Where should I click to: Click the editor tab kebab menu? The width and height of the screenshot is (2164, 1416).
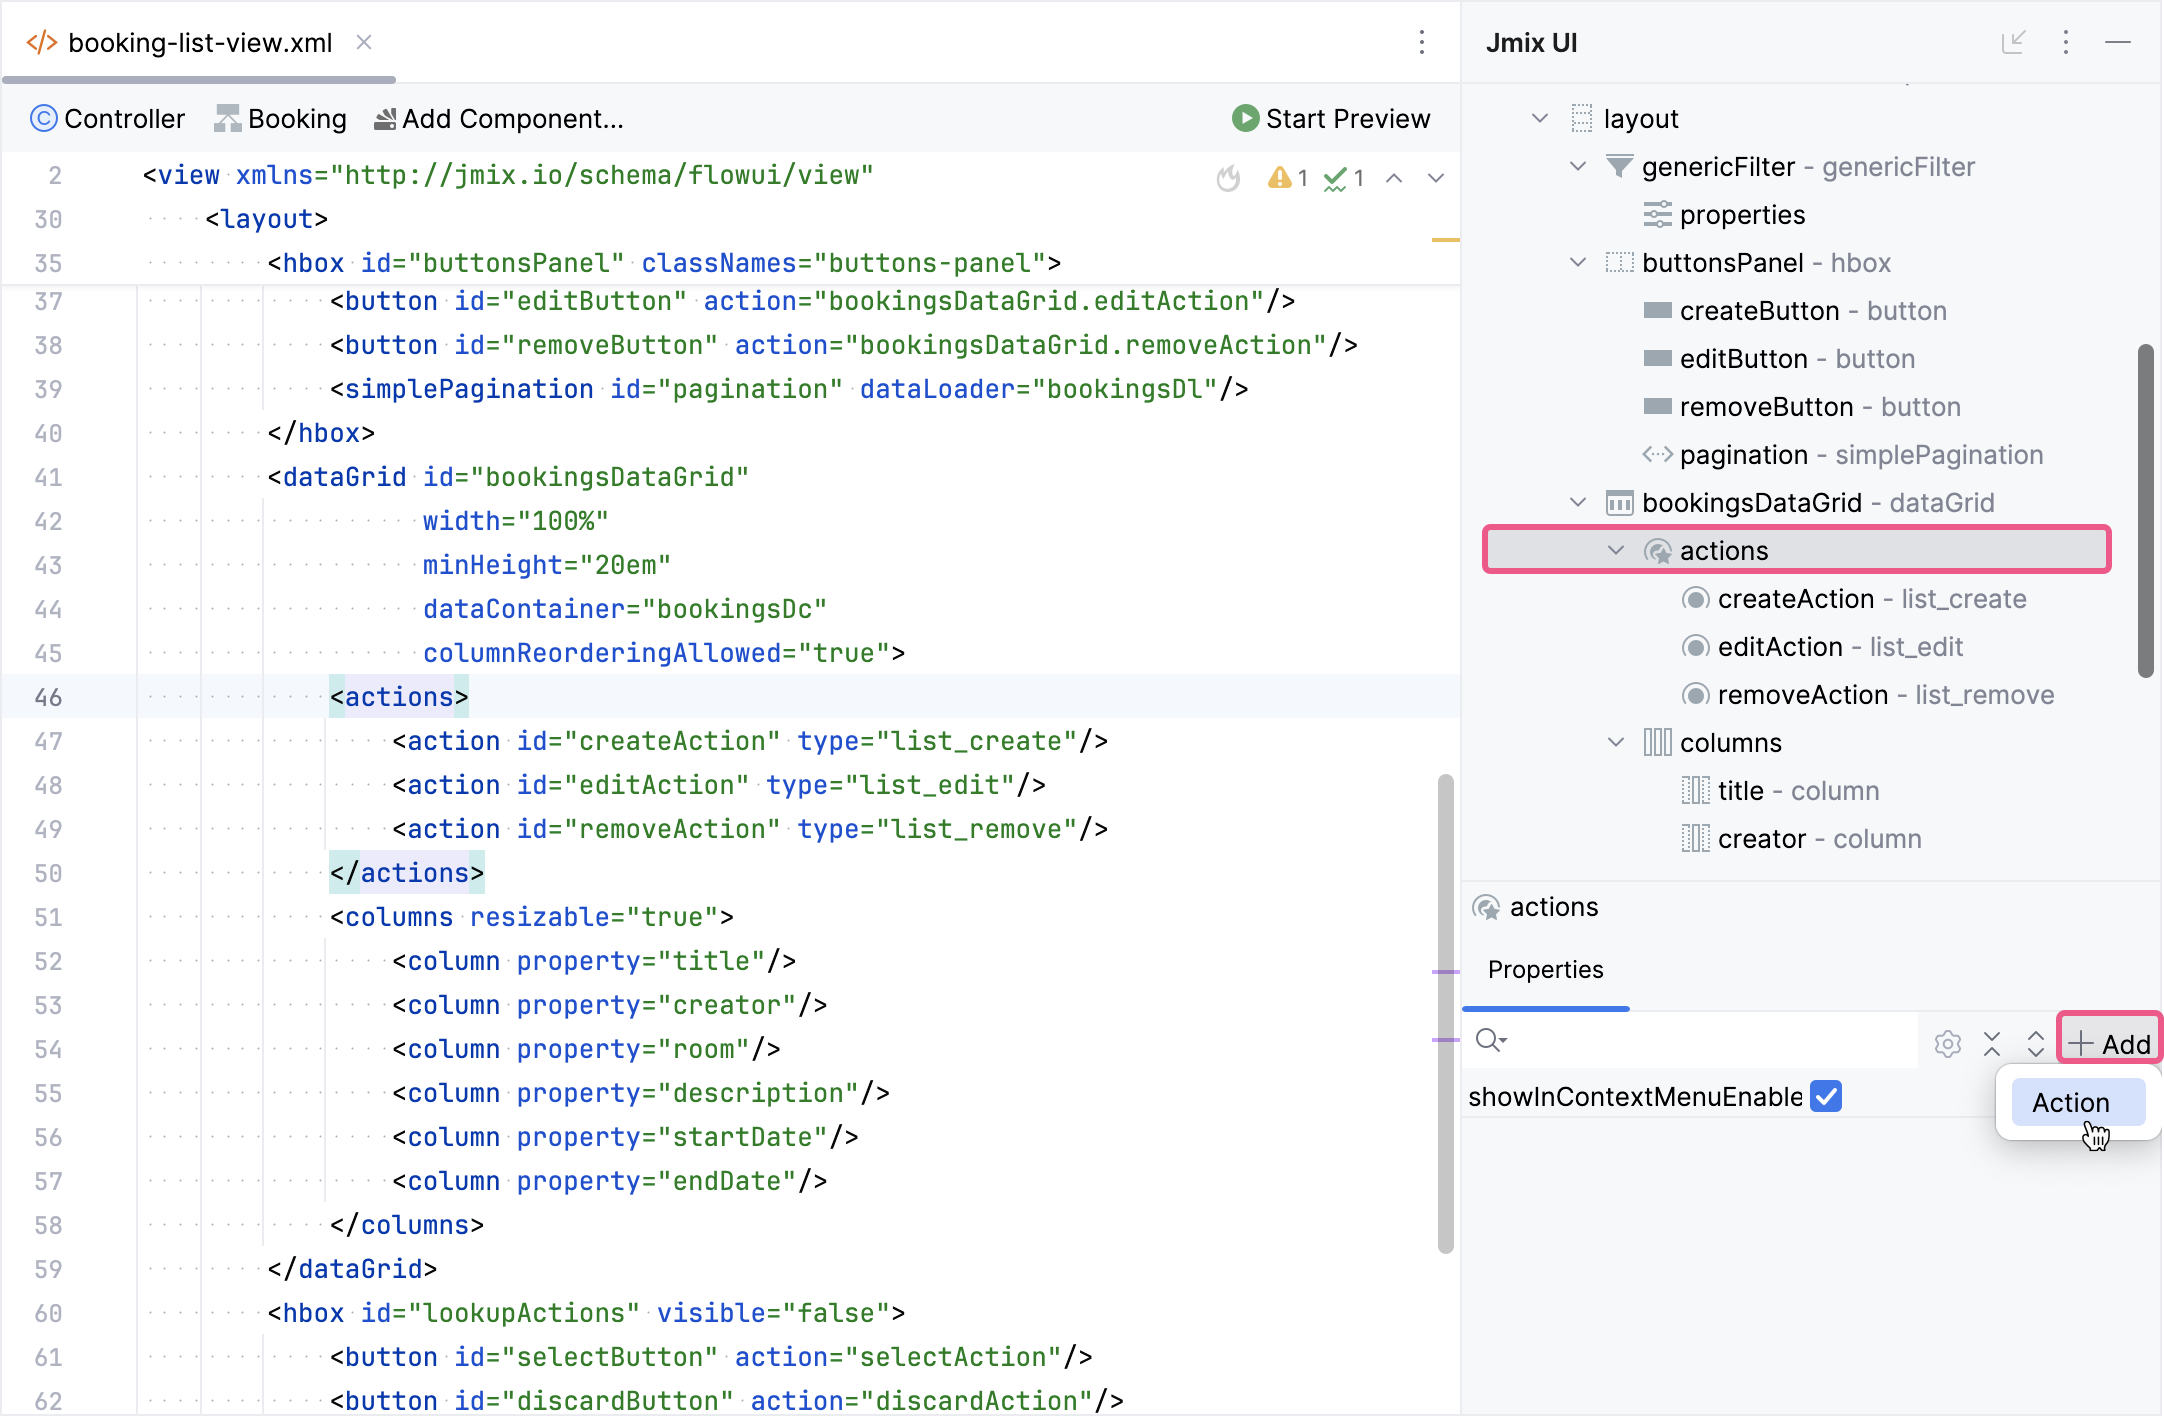[1421, 42]
